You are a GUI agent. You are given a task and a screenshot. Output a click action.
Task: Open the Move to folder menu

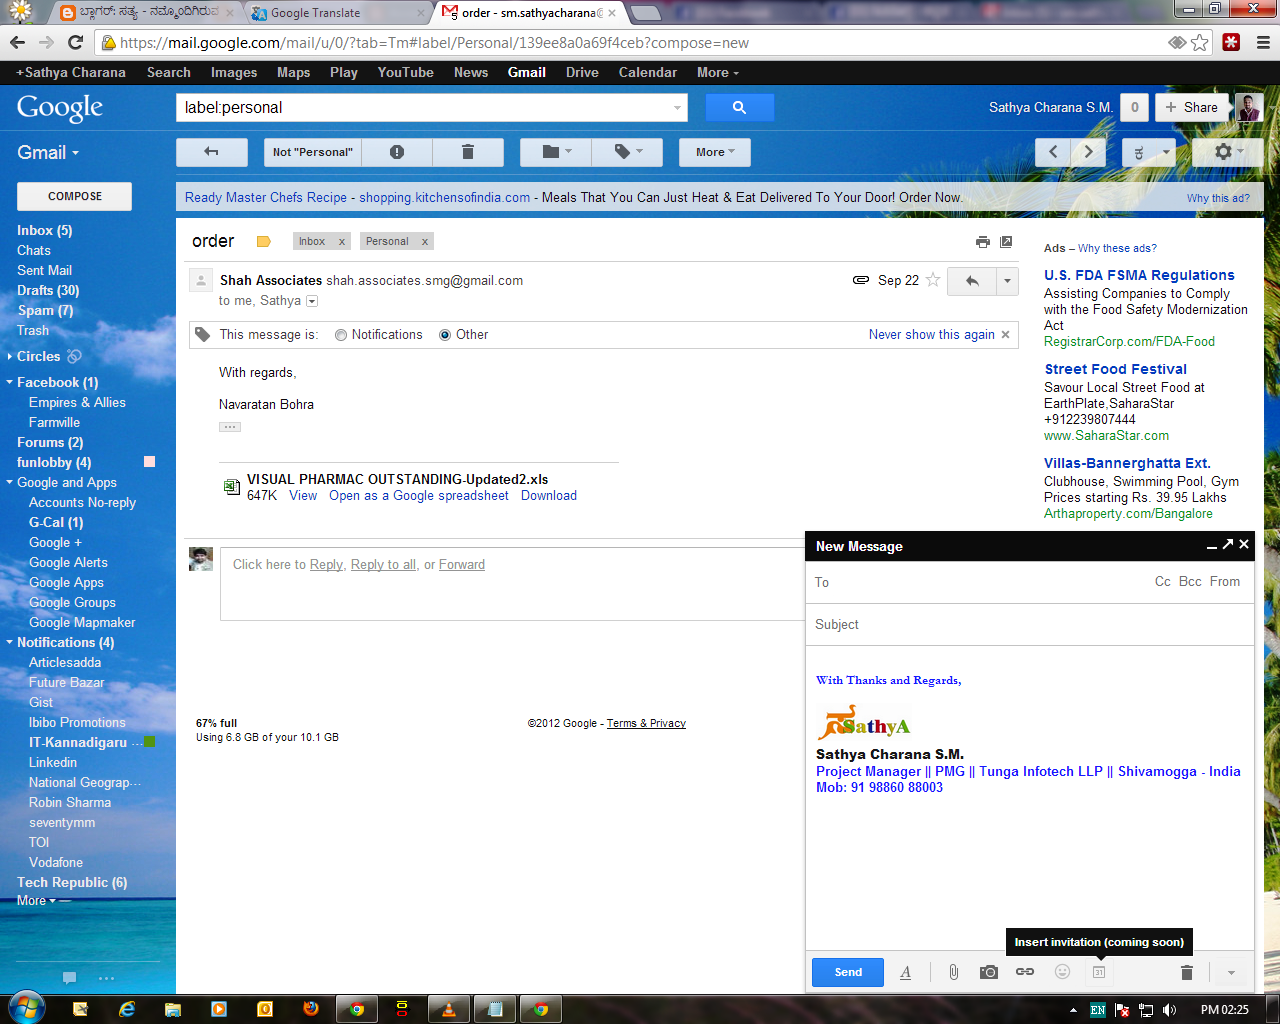pos(556,152)
